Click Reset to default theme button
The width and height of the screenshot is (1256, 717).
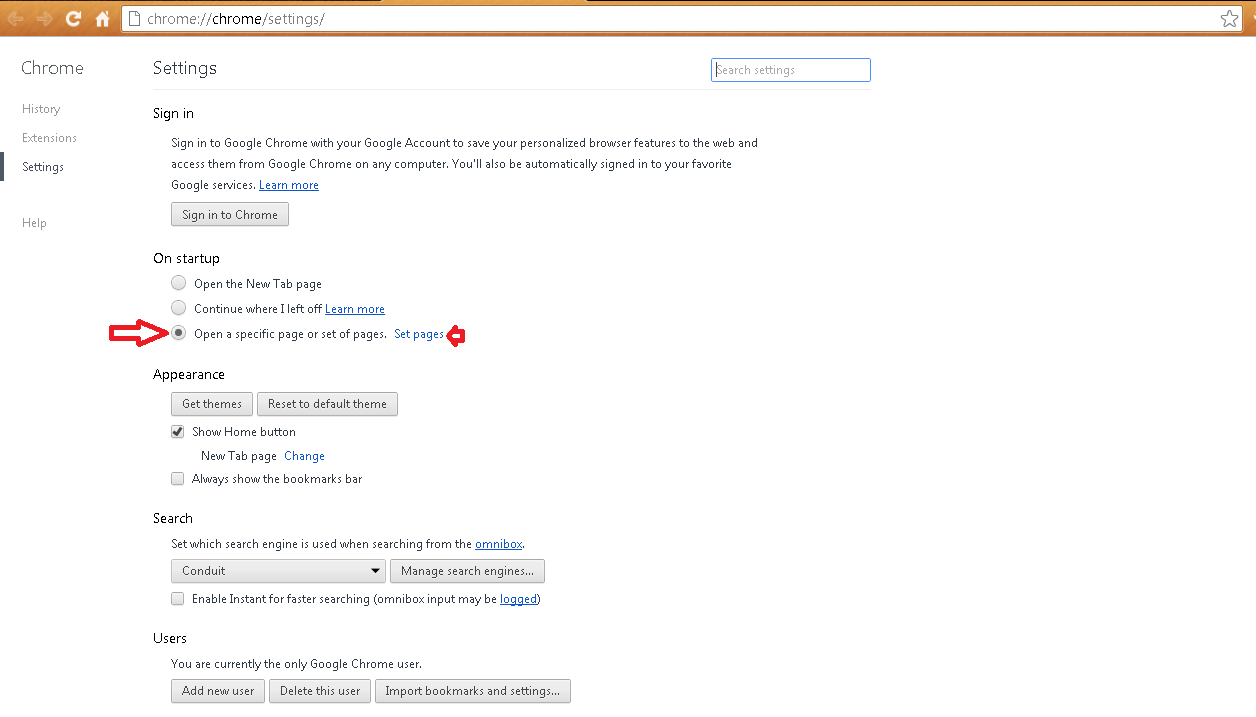point(327,404)
